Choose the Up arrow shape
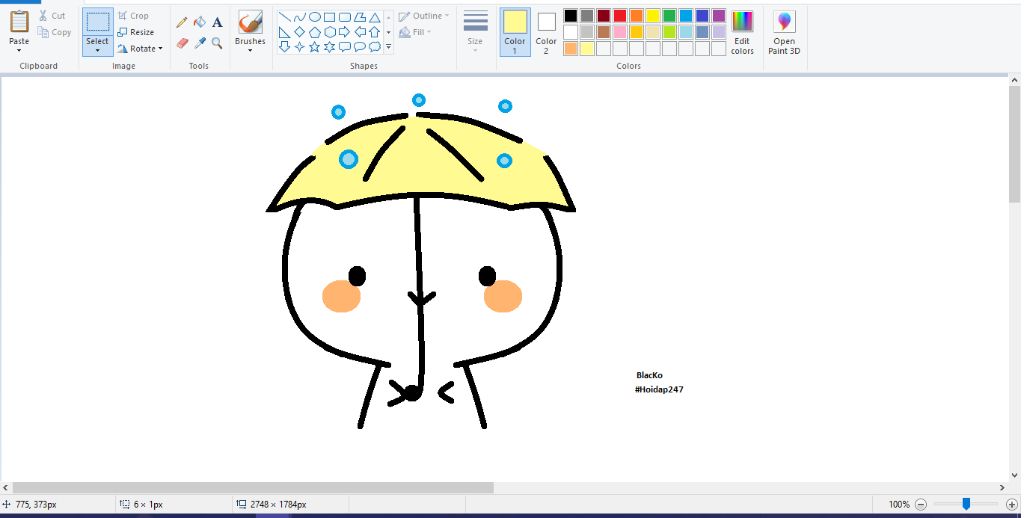 [x=375, y=32]
